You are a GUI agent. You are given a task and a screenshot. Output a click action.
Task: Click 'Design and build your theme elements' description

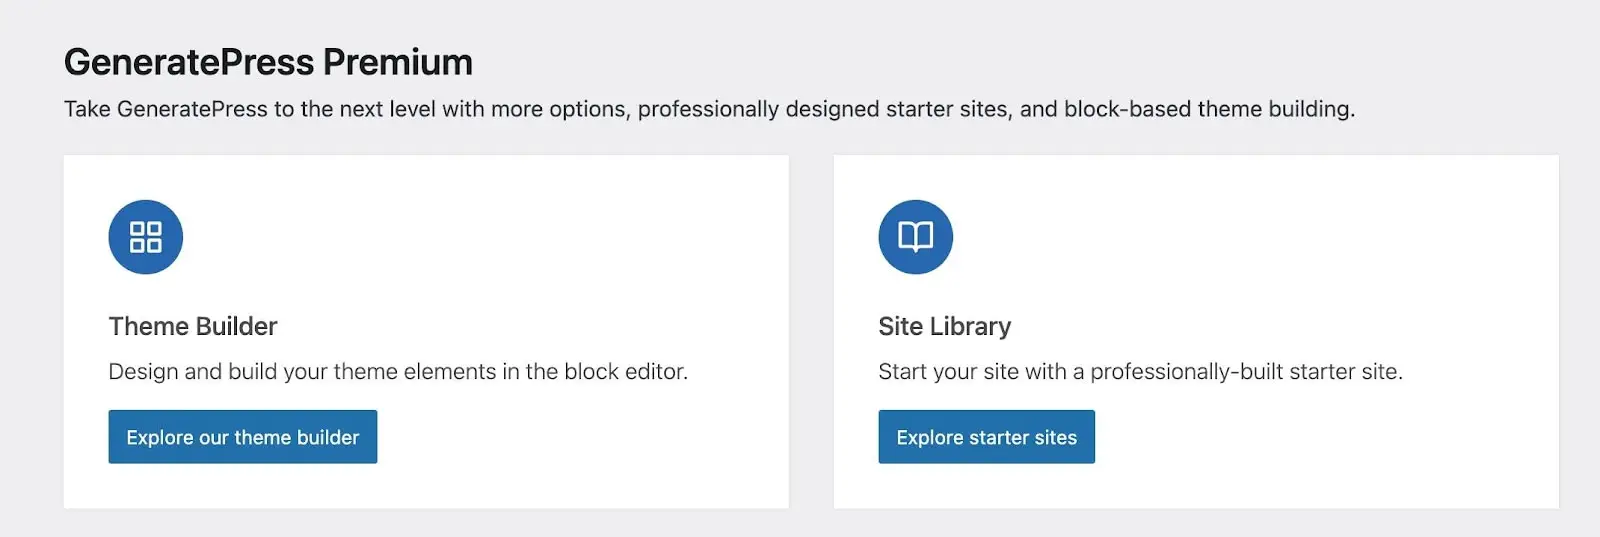pos(398,371)
